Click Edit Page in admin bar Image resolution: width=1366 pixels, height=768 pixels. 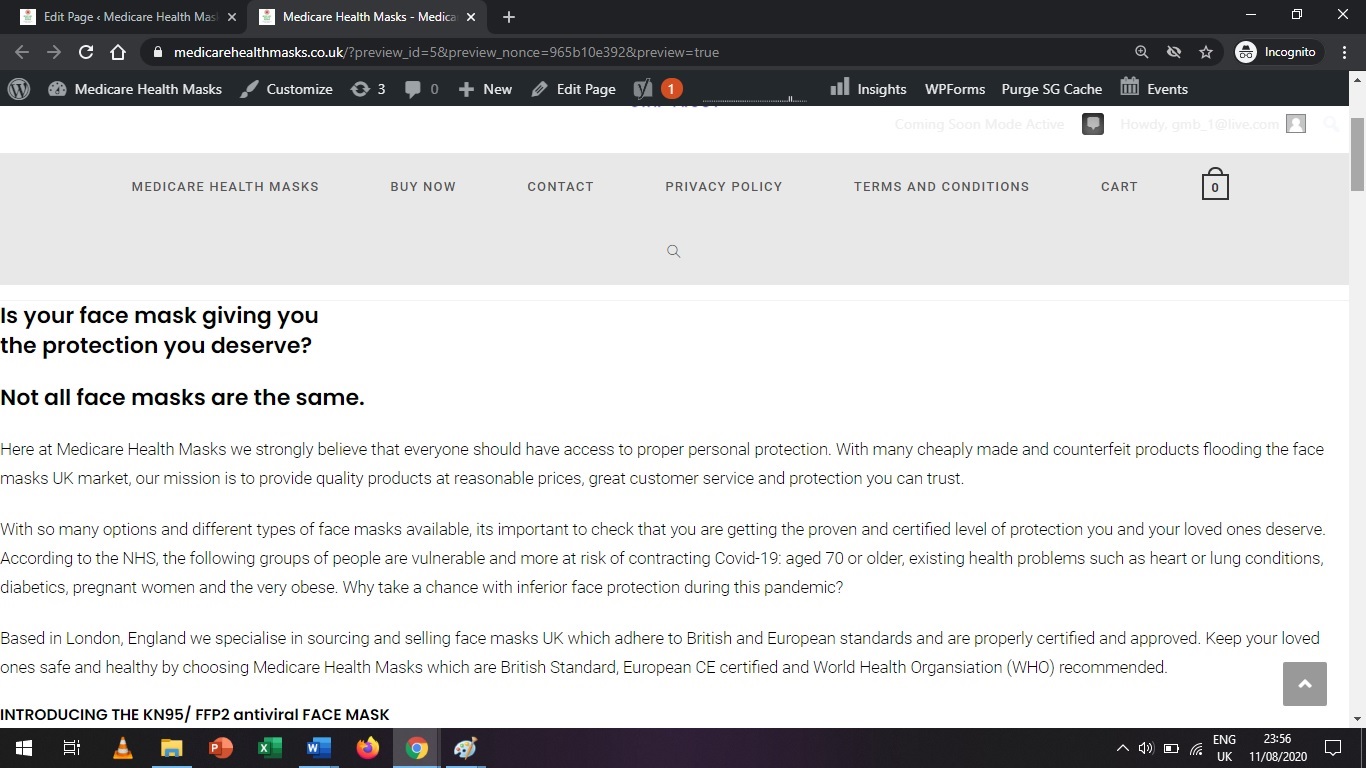[573, 89]
